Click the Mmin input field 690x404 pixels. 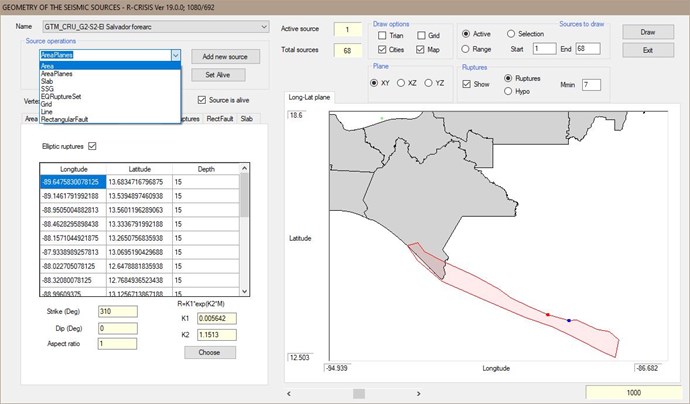[x=591, y=84]
